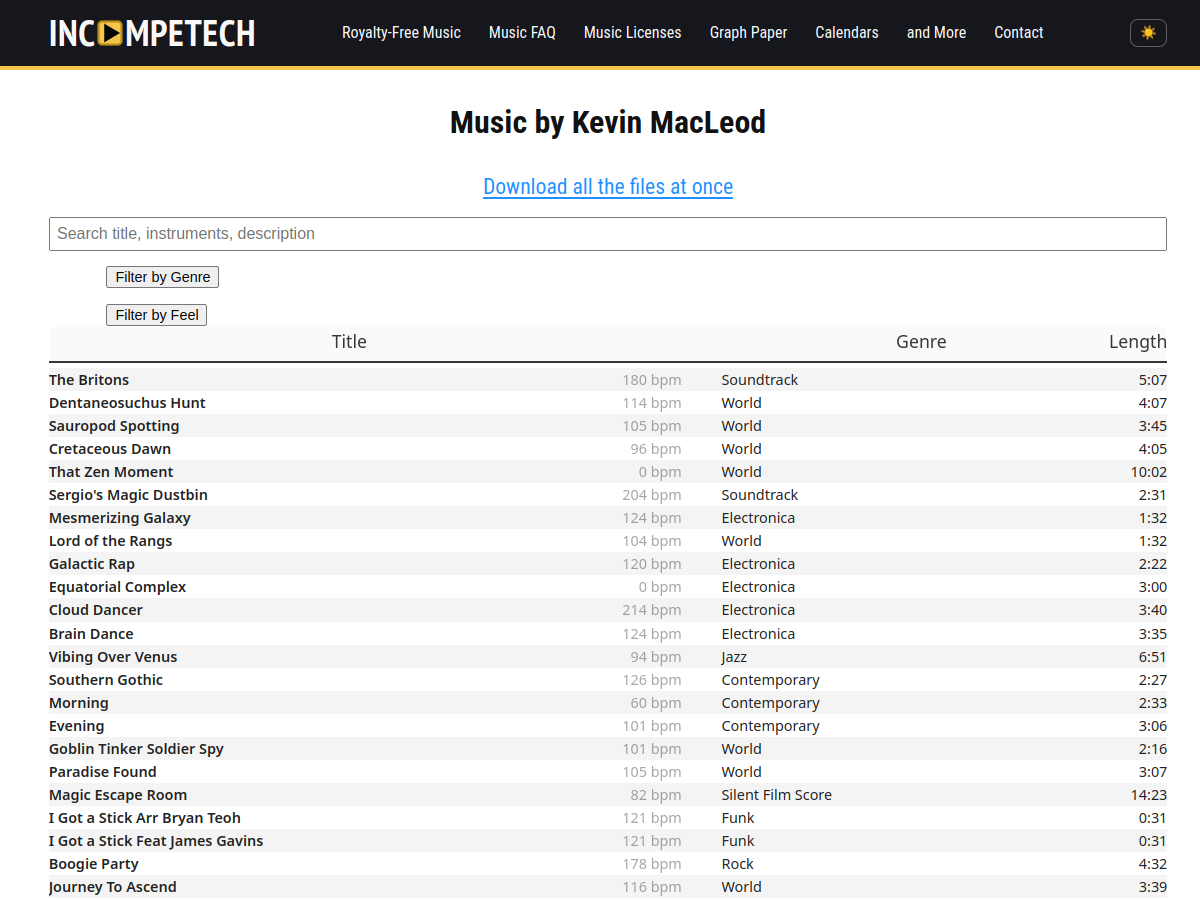Expand the 'and More' menu
Screen dimensions: 1200x900
[x=936, y=33]
